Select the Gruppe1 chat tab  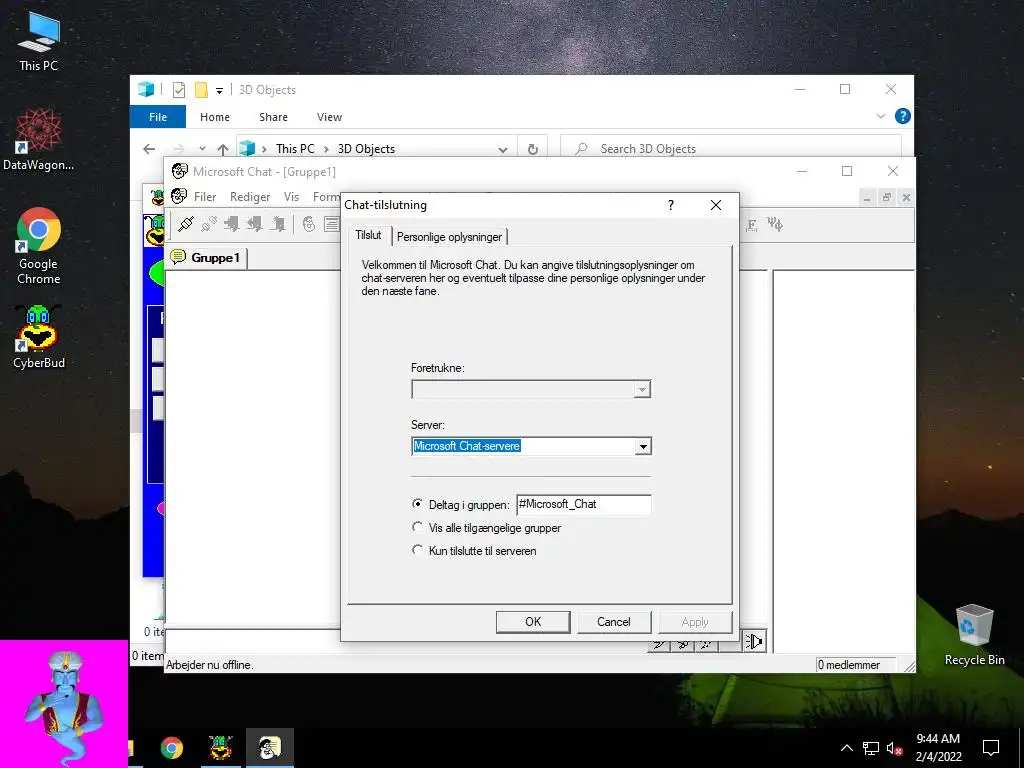(x=207, y=258)
